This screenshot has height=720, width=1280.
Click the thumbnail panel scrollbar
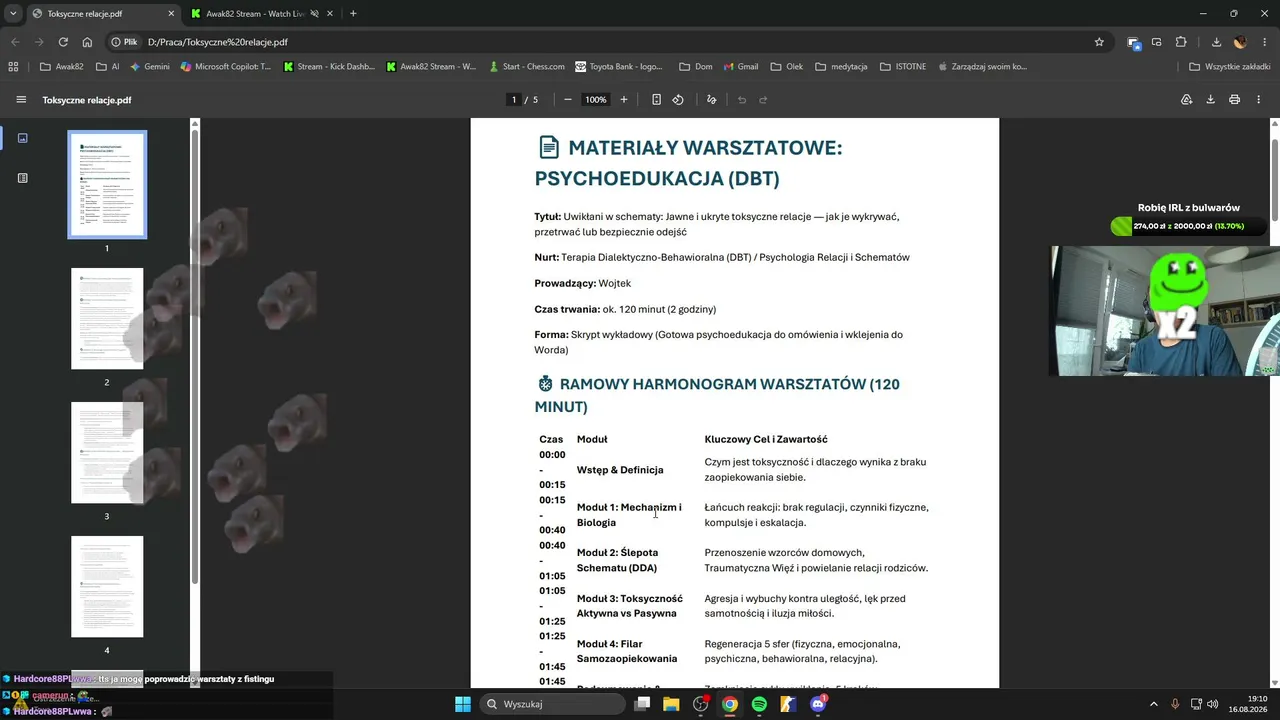[x=195, y=355]
